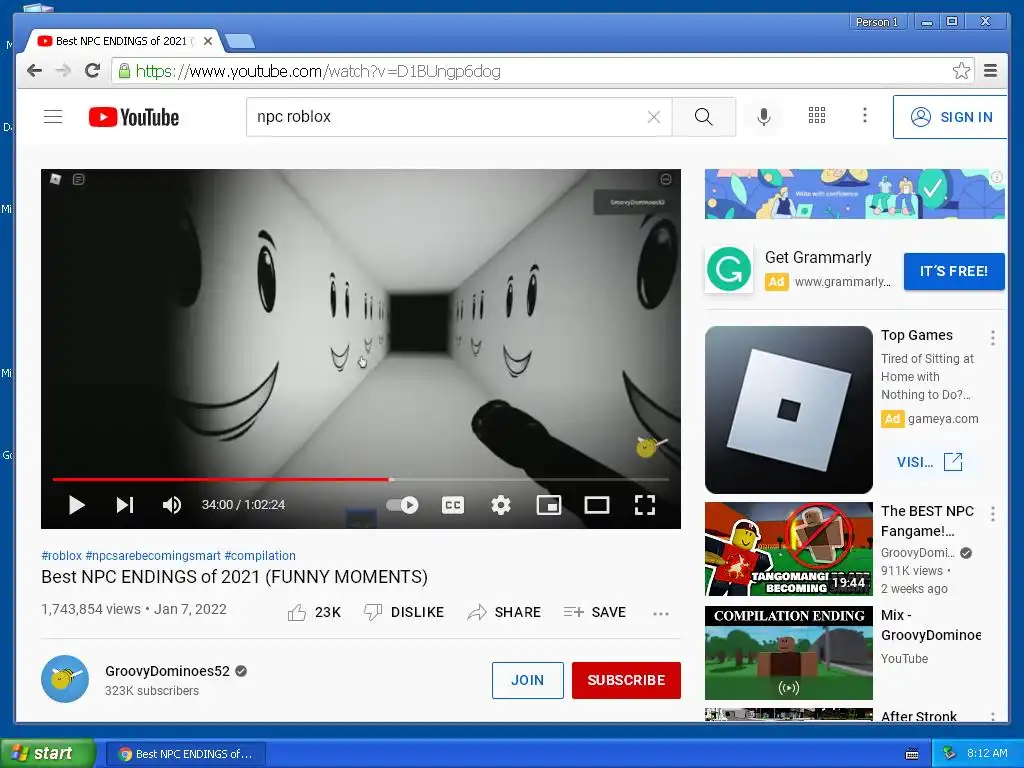Open the Chrome menu button

(991, 71)
